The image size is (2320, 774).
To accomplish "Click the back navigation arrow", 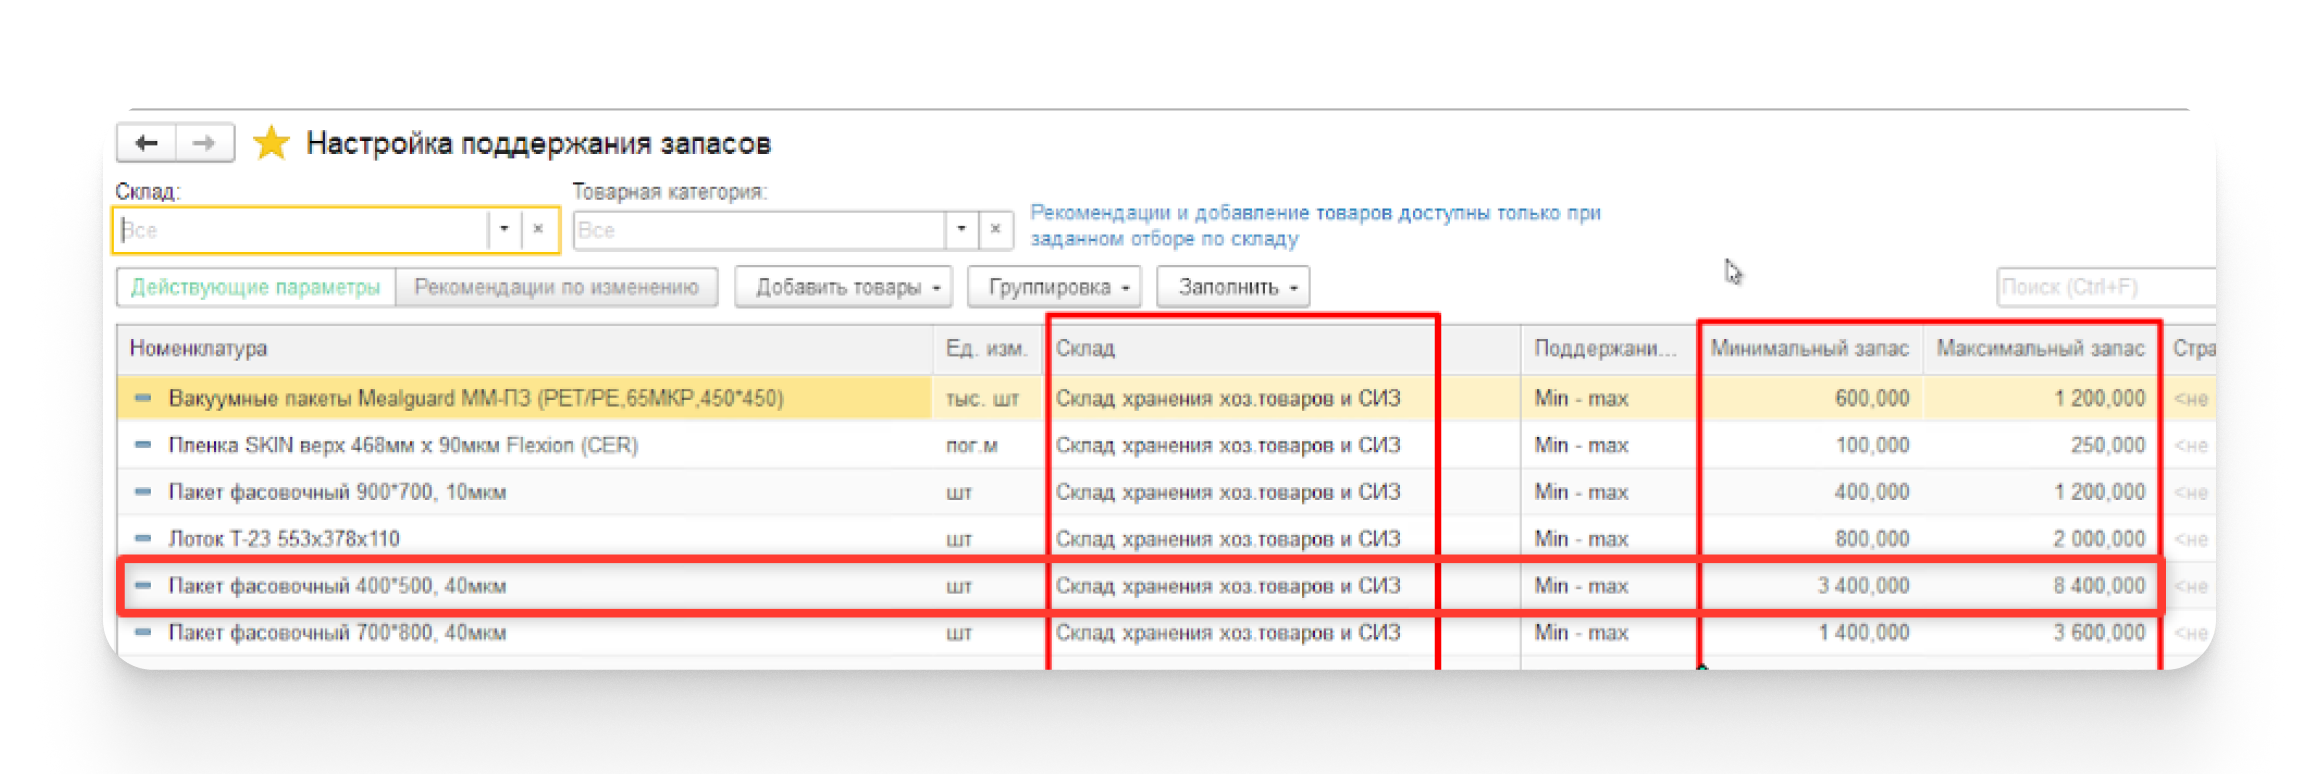I will click(x=147, y=143).
